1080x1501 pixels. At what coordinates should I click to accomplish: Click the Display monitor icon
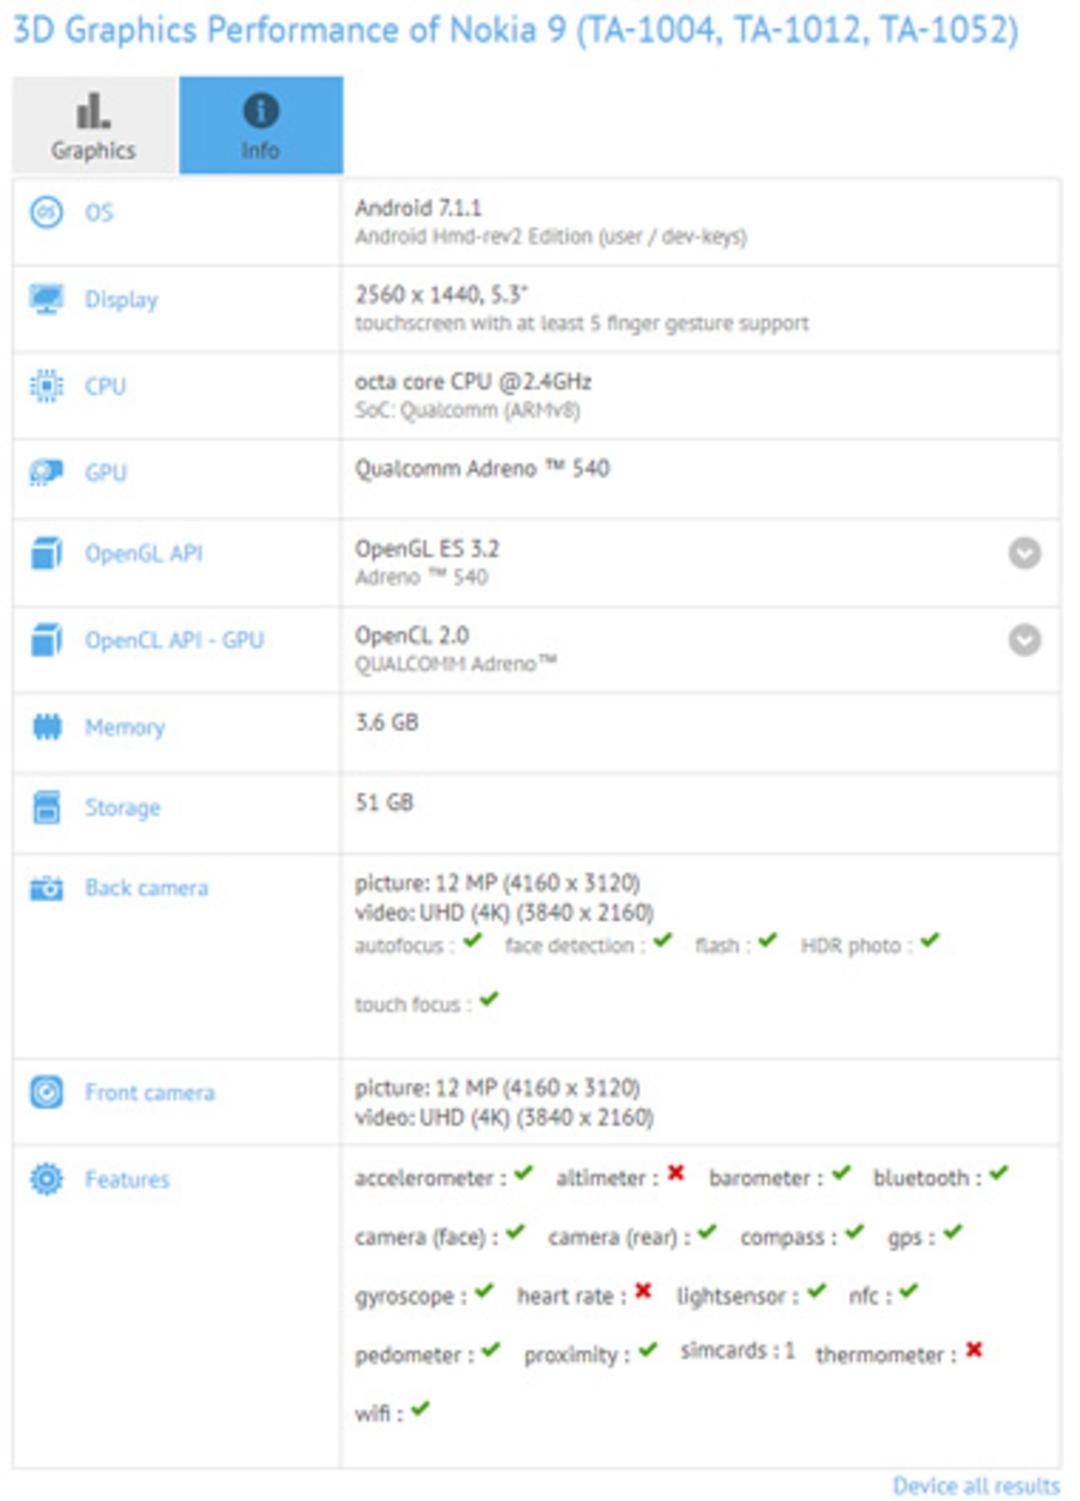click(46, 299)
